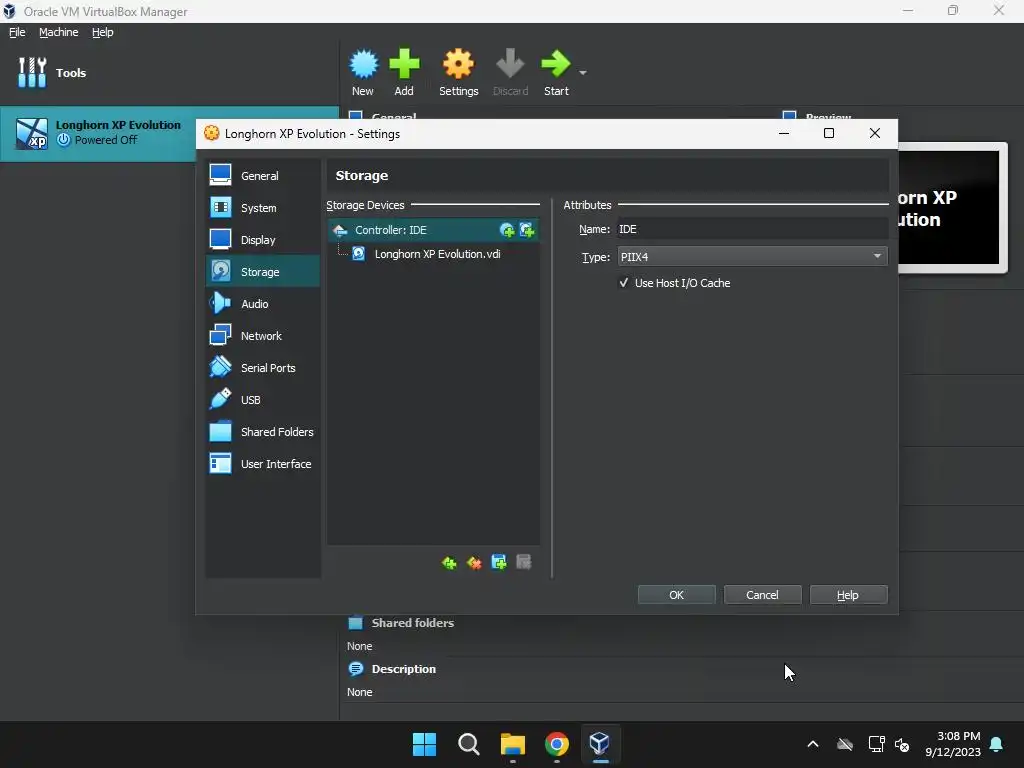Select Serial Ports settings category
The width and height of the screenshot is (1024, 768).
tap(263, 368)
